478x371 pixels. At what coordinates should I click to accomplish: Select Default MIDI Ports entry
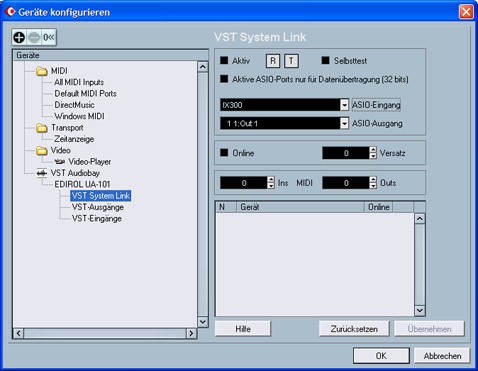pos(85,93)
